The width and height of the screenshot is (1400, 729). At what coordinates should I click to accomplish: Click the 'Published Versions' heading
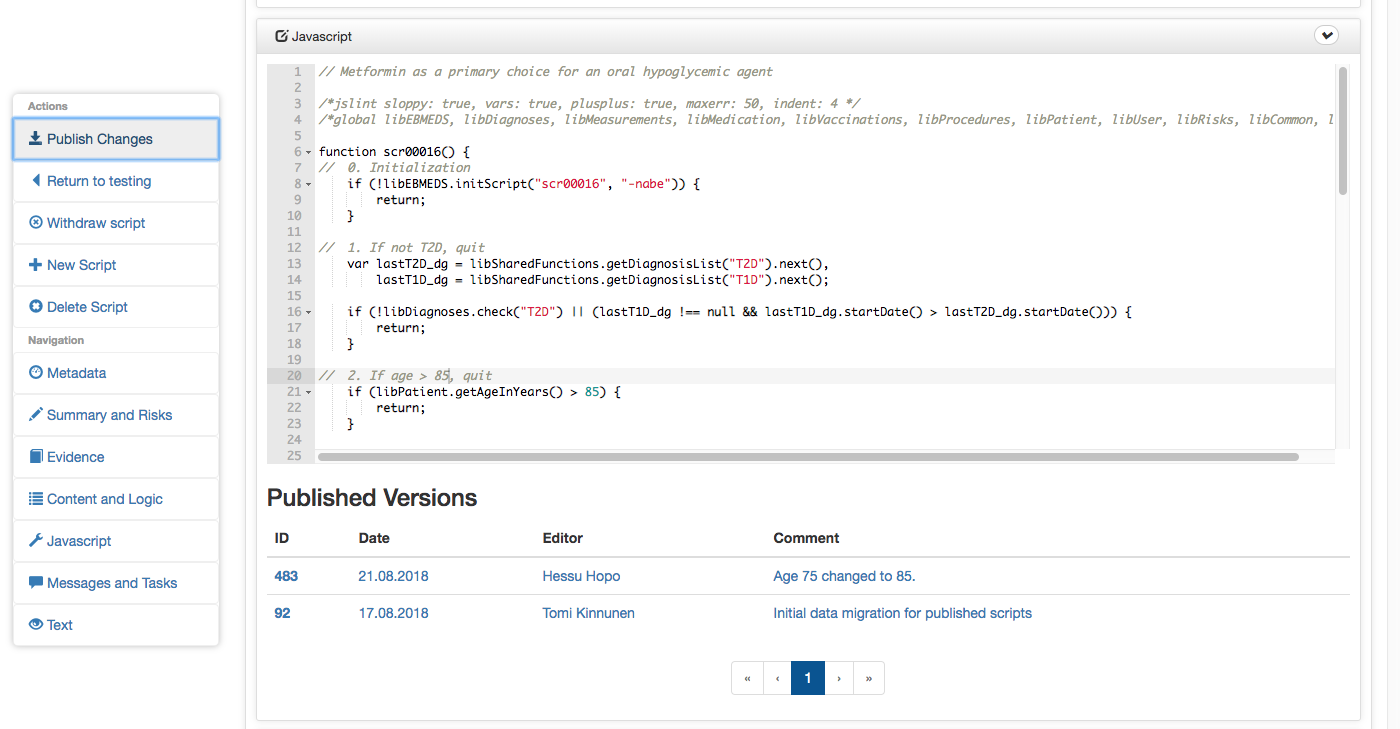coord(372,498)
